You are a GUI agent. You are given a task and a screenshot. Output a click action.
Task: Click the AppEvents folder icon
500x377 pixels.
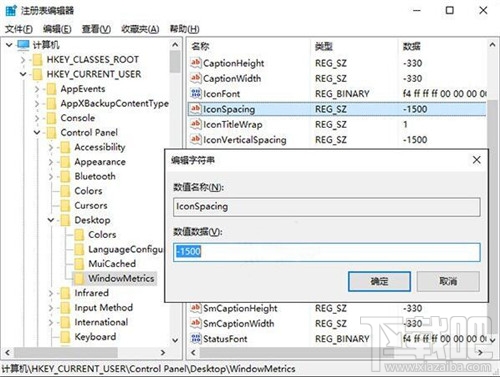pyautogui.click(x=51, y=89)
